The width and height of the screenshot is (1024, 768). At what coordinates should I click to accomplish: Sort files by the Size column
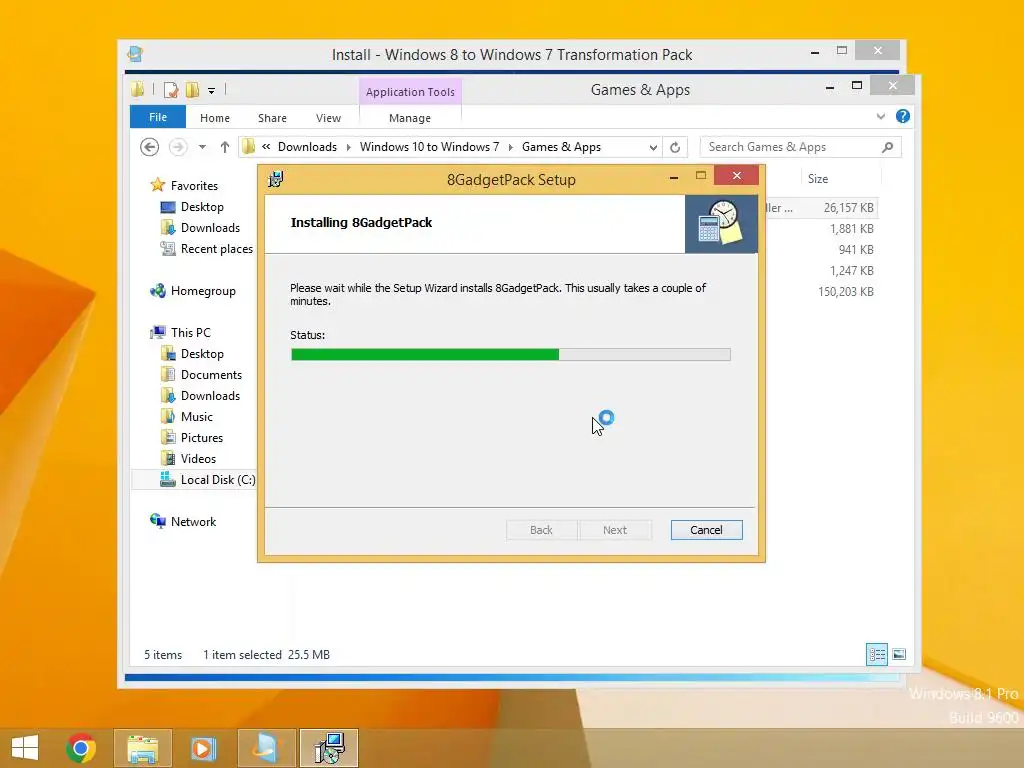[818, 178]
